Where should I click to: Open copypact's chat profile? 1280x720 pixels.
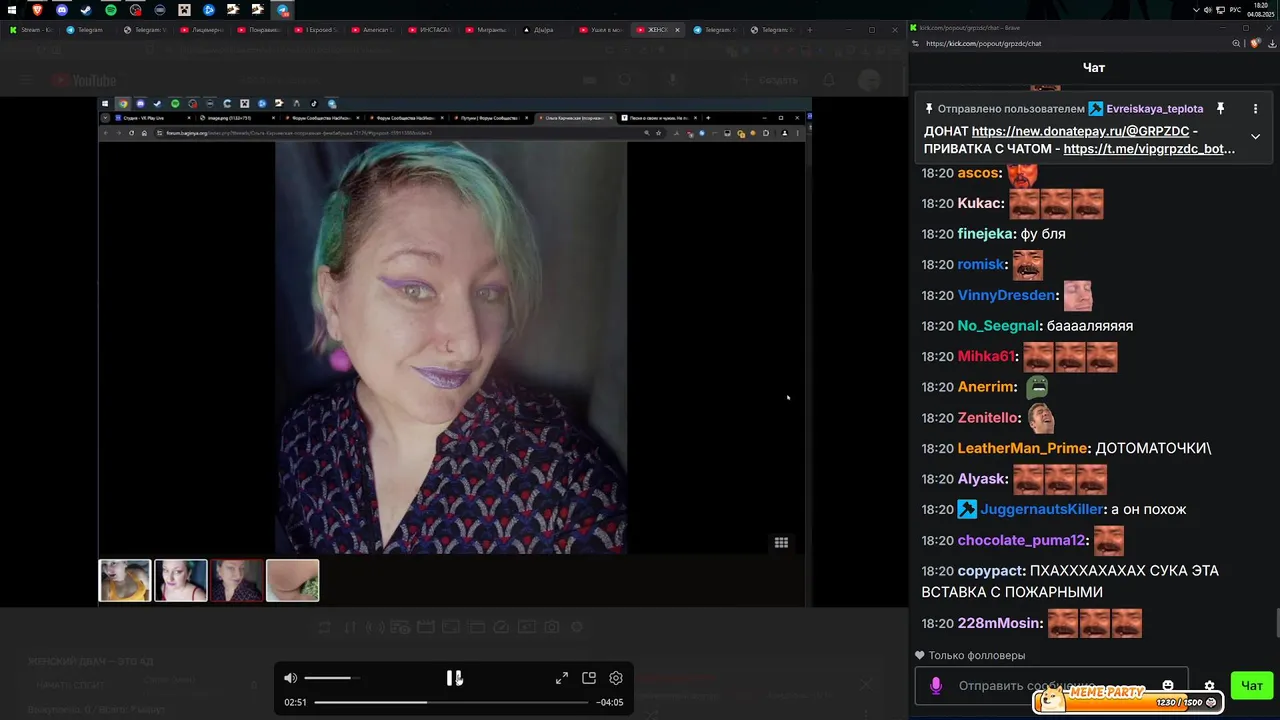[x=990, y=571]
